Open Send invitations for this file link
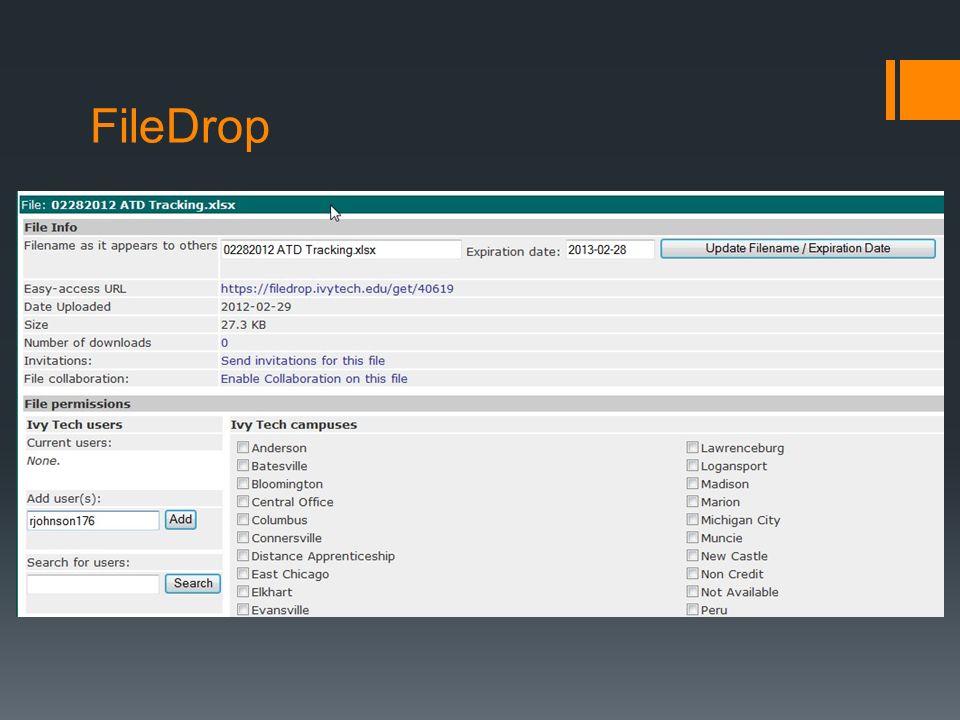Screen dimensions: 960x720 (303, 361)
